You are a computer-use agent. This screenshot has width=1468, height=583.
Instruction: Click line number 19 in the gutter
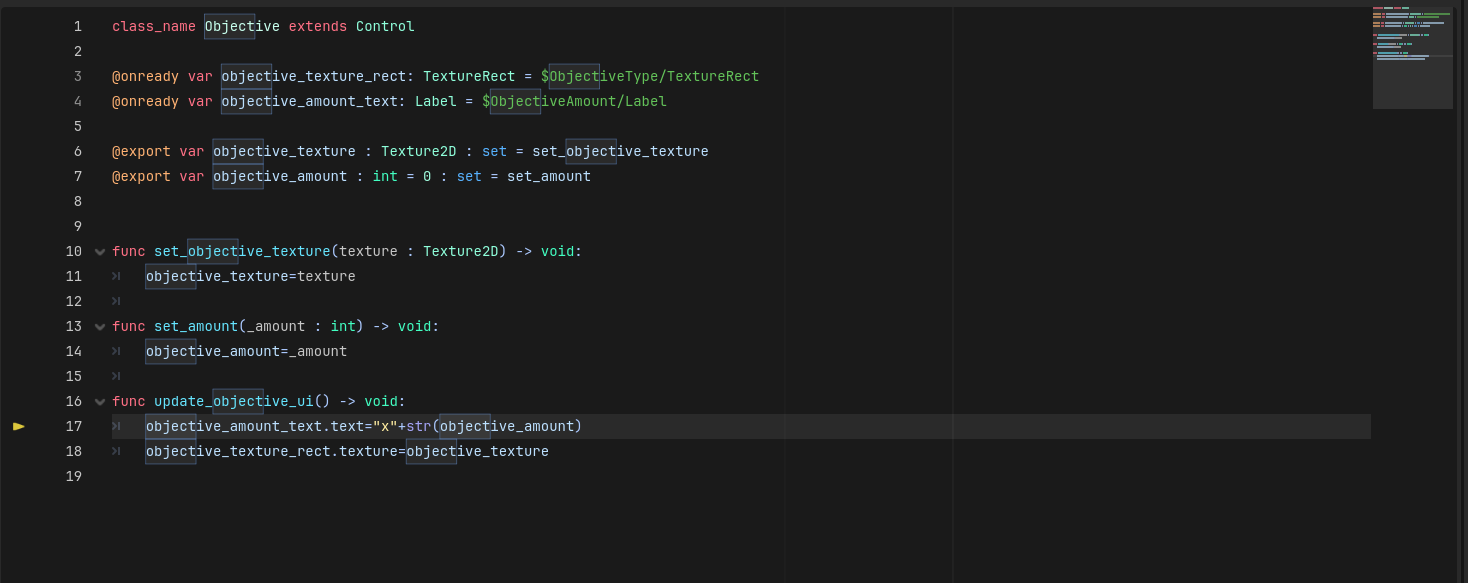[x=73, y=476]
